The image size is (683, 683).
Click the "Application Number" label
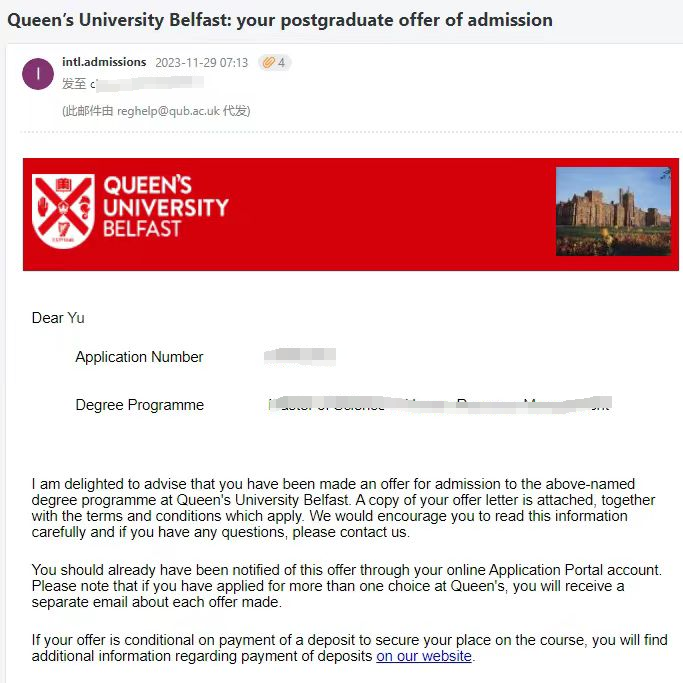(x=139, y=357)
